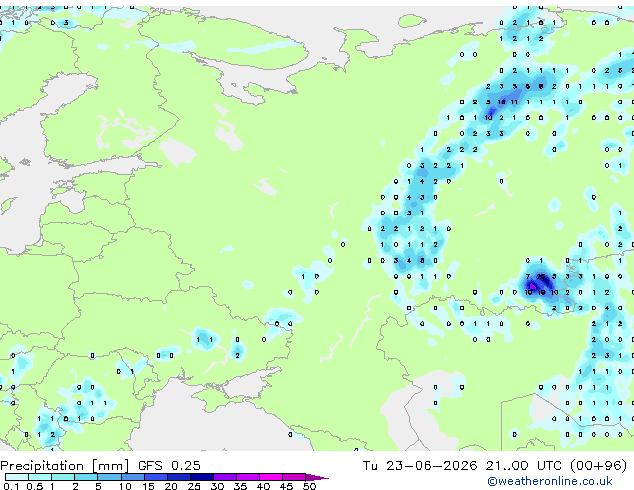Select the 1 mm legend color swatch
The width and height of the screenshot is (634, 490).
[x=63, y=477]
